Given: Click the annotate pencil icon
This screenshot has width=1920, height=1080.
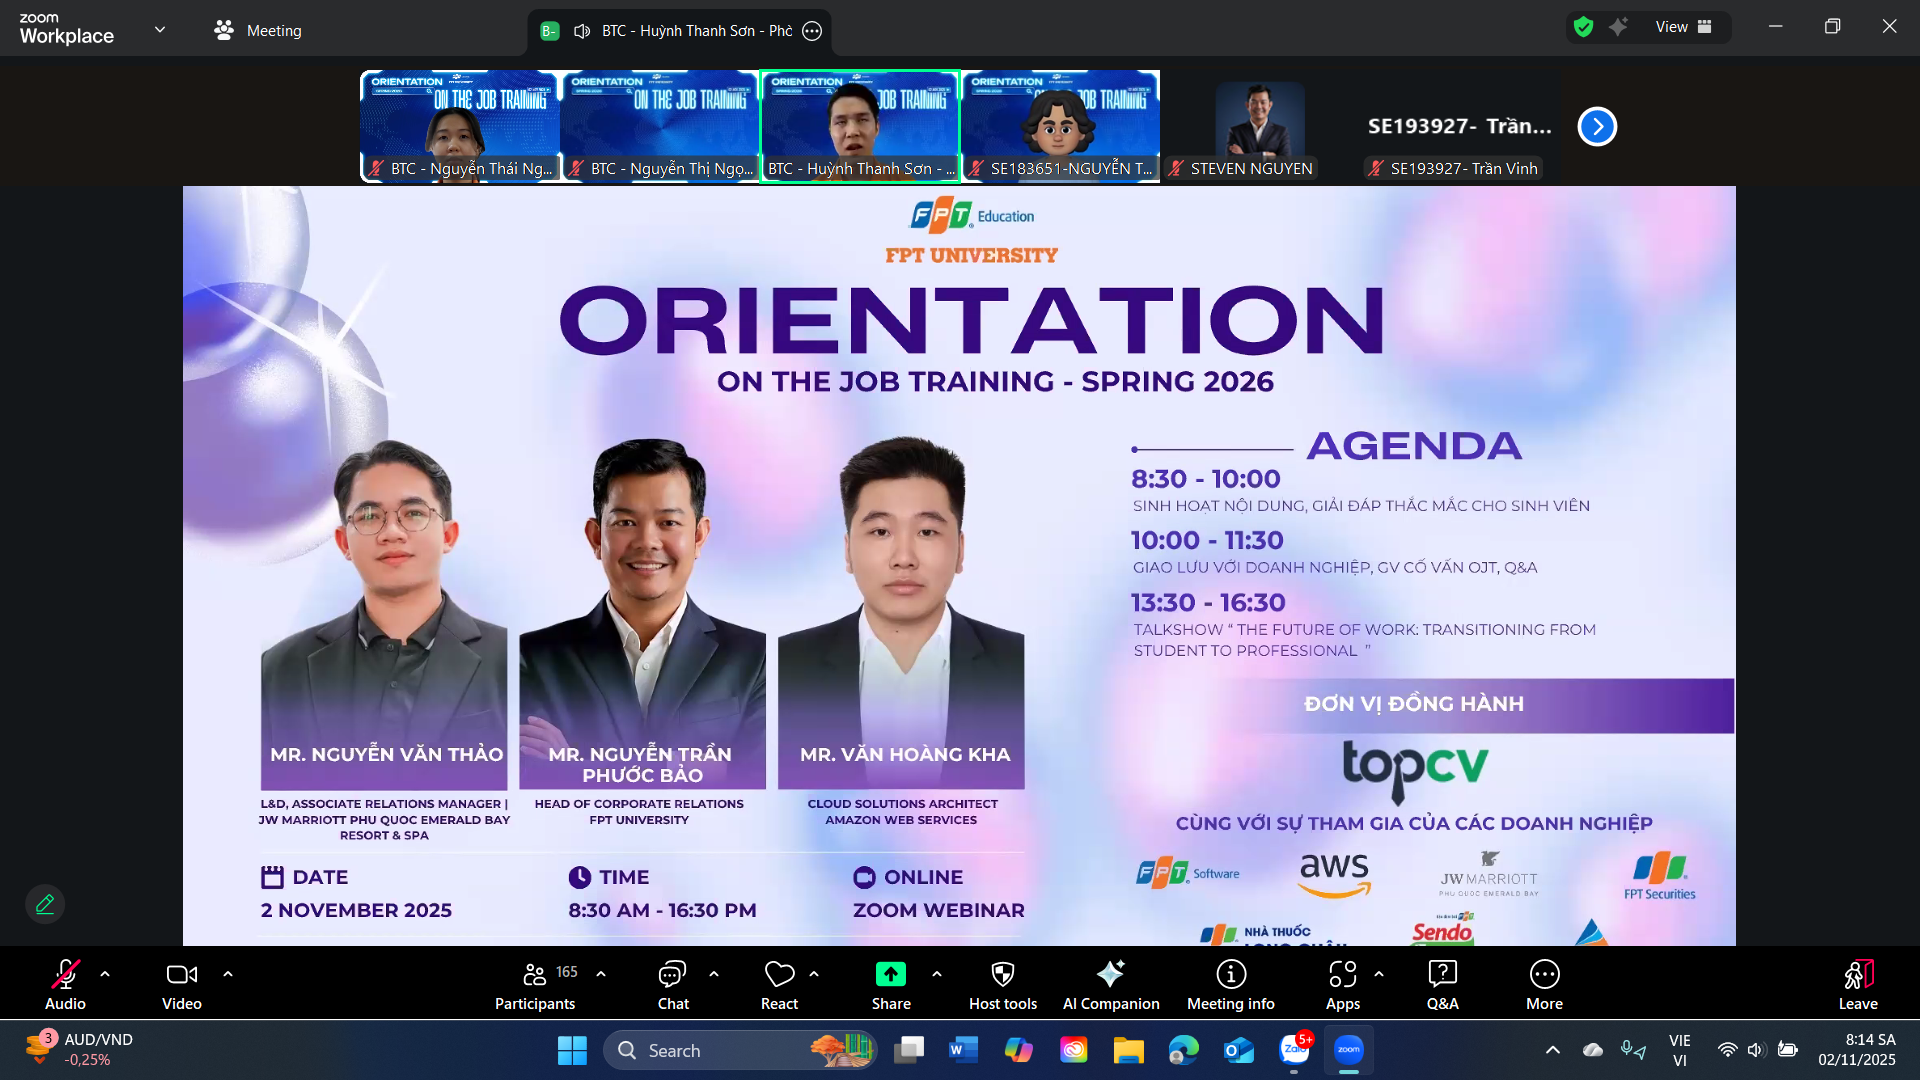Looking at the screenshot, I should point(45,904).
